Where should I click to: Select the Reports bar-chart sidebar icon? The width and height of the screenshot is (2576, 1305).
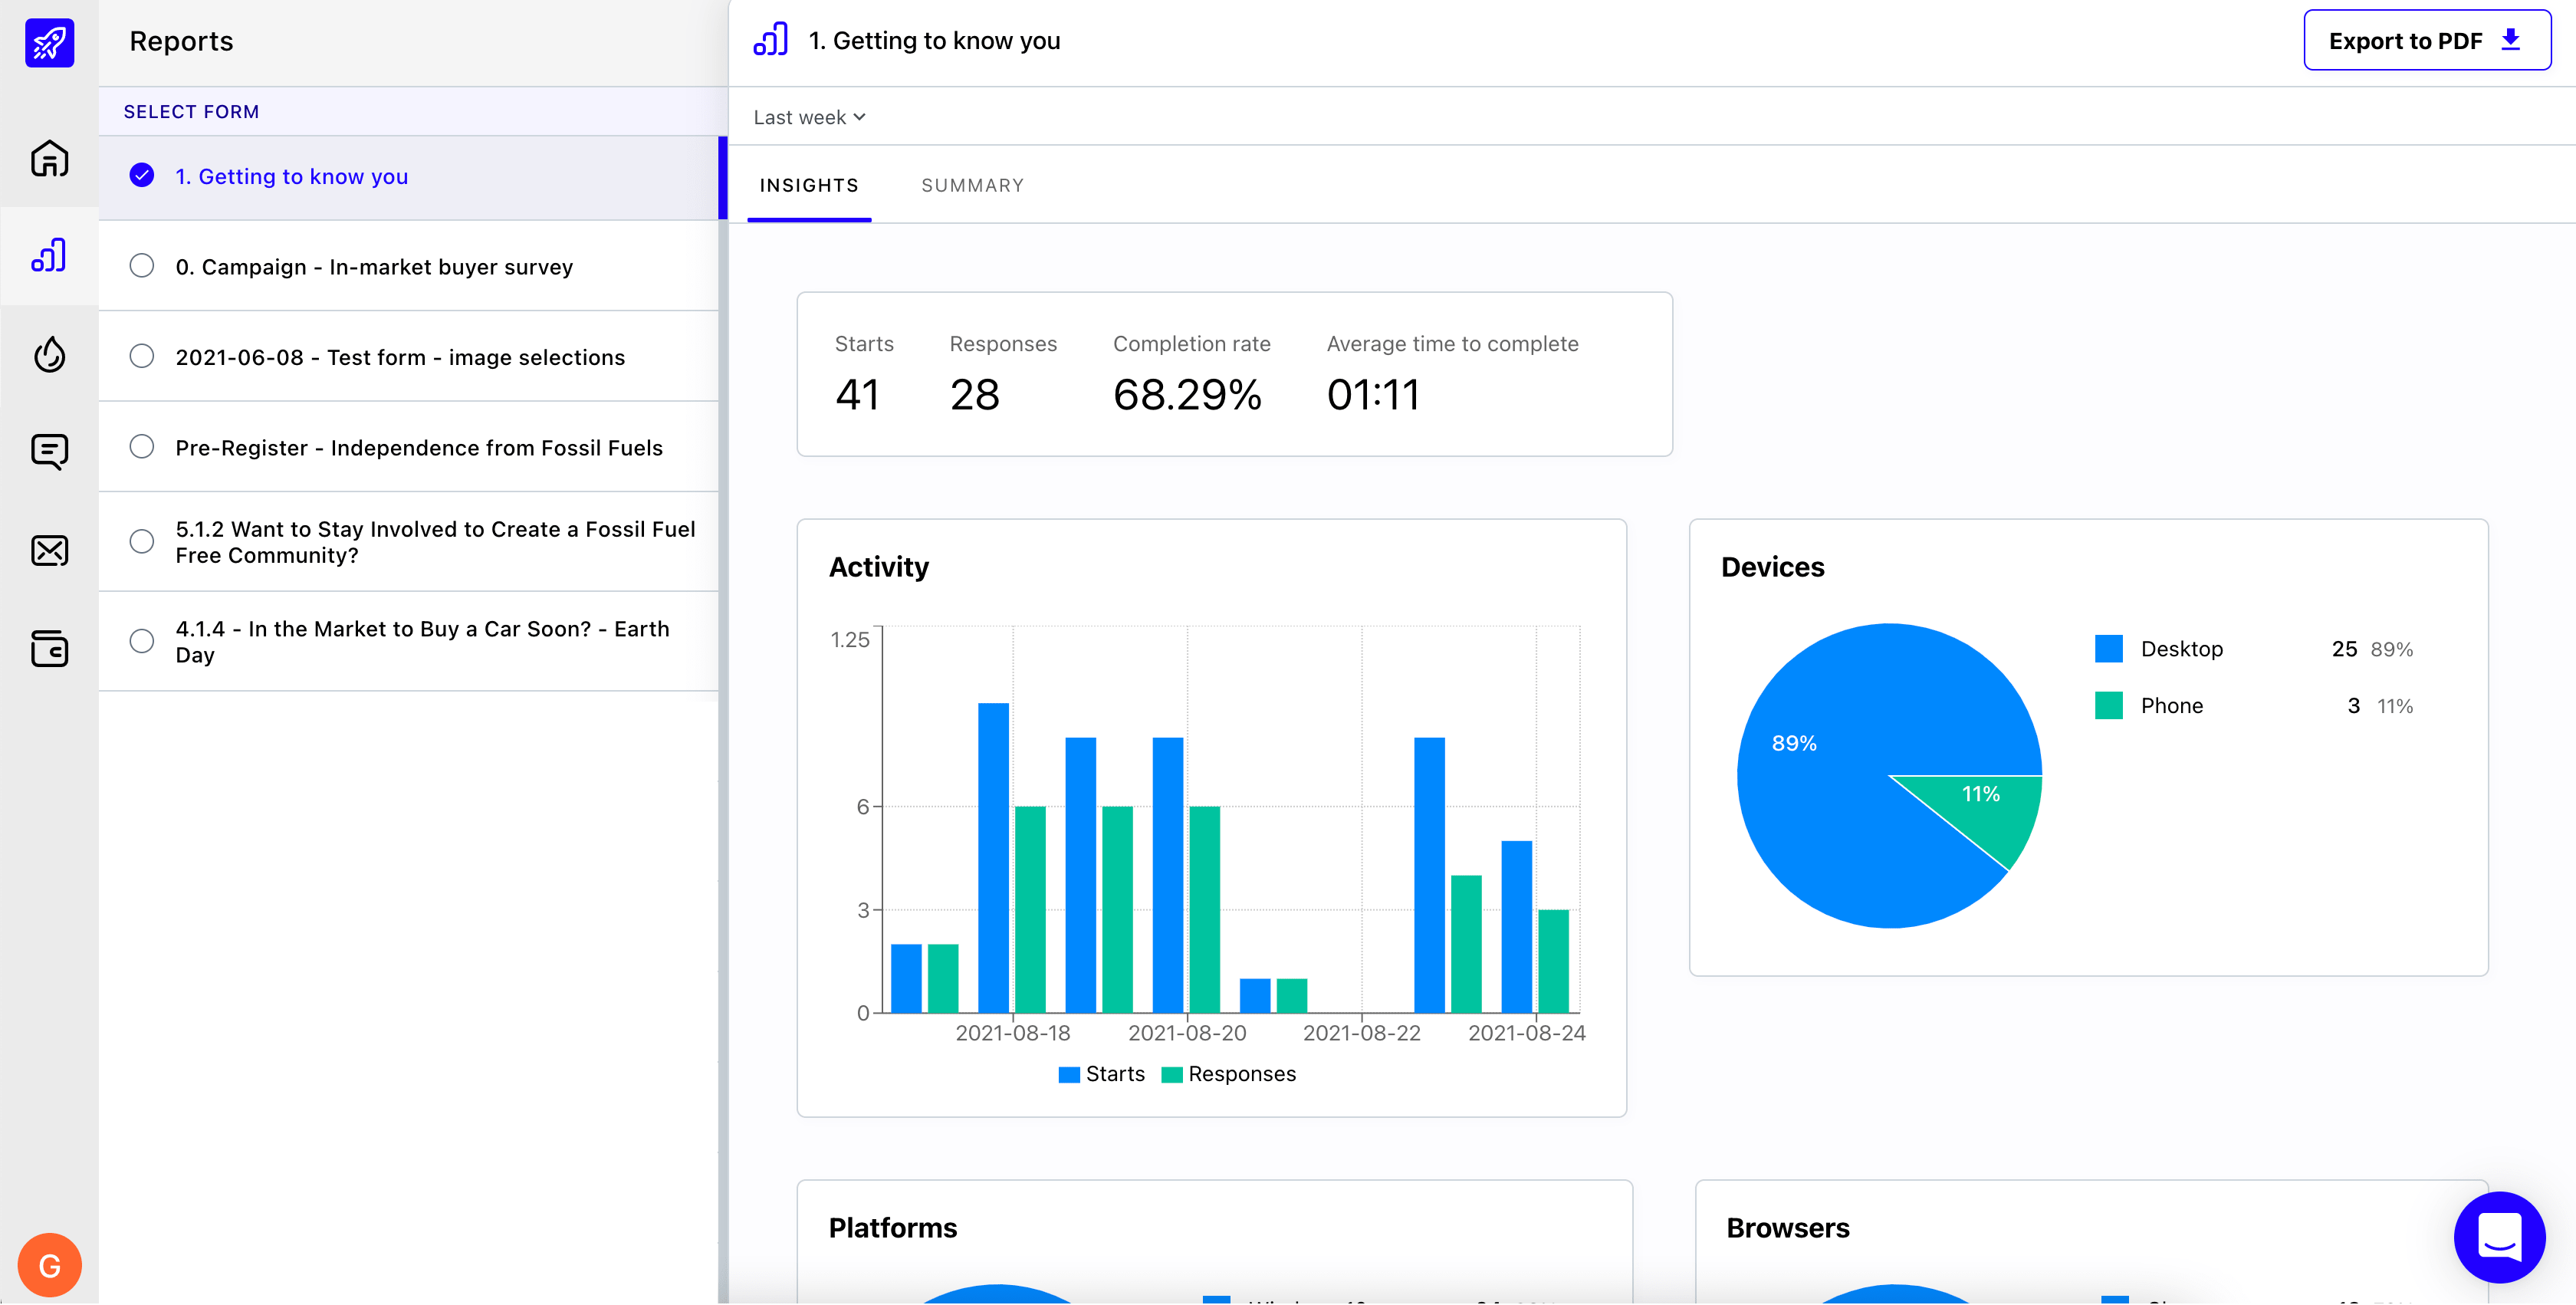pyautogui.click(x=48, y=256)
